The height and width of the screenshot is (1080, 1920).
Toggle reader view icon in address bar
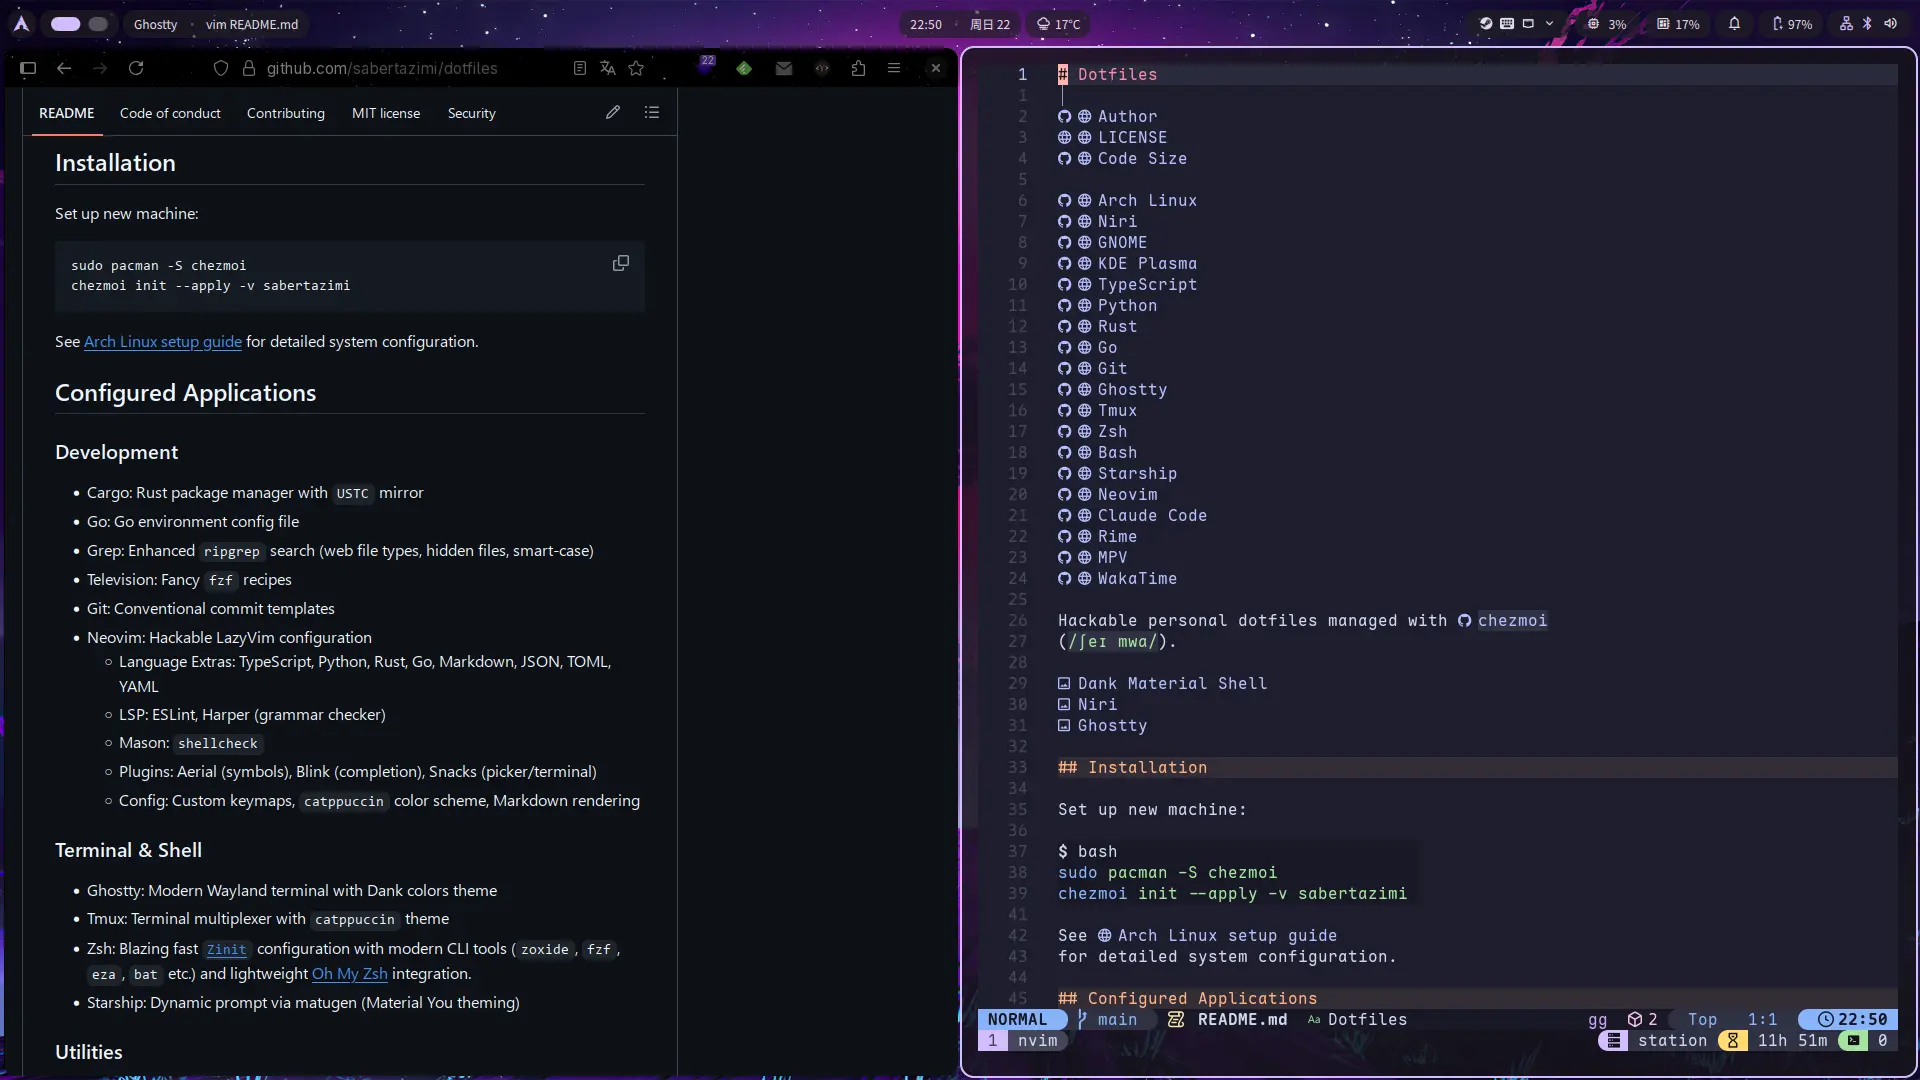[579, 68]
